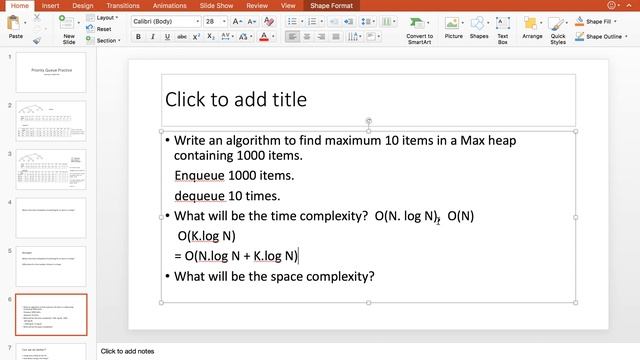Open the Slide Show tab
640x360 pixels.
(x=216, y=6)
